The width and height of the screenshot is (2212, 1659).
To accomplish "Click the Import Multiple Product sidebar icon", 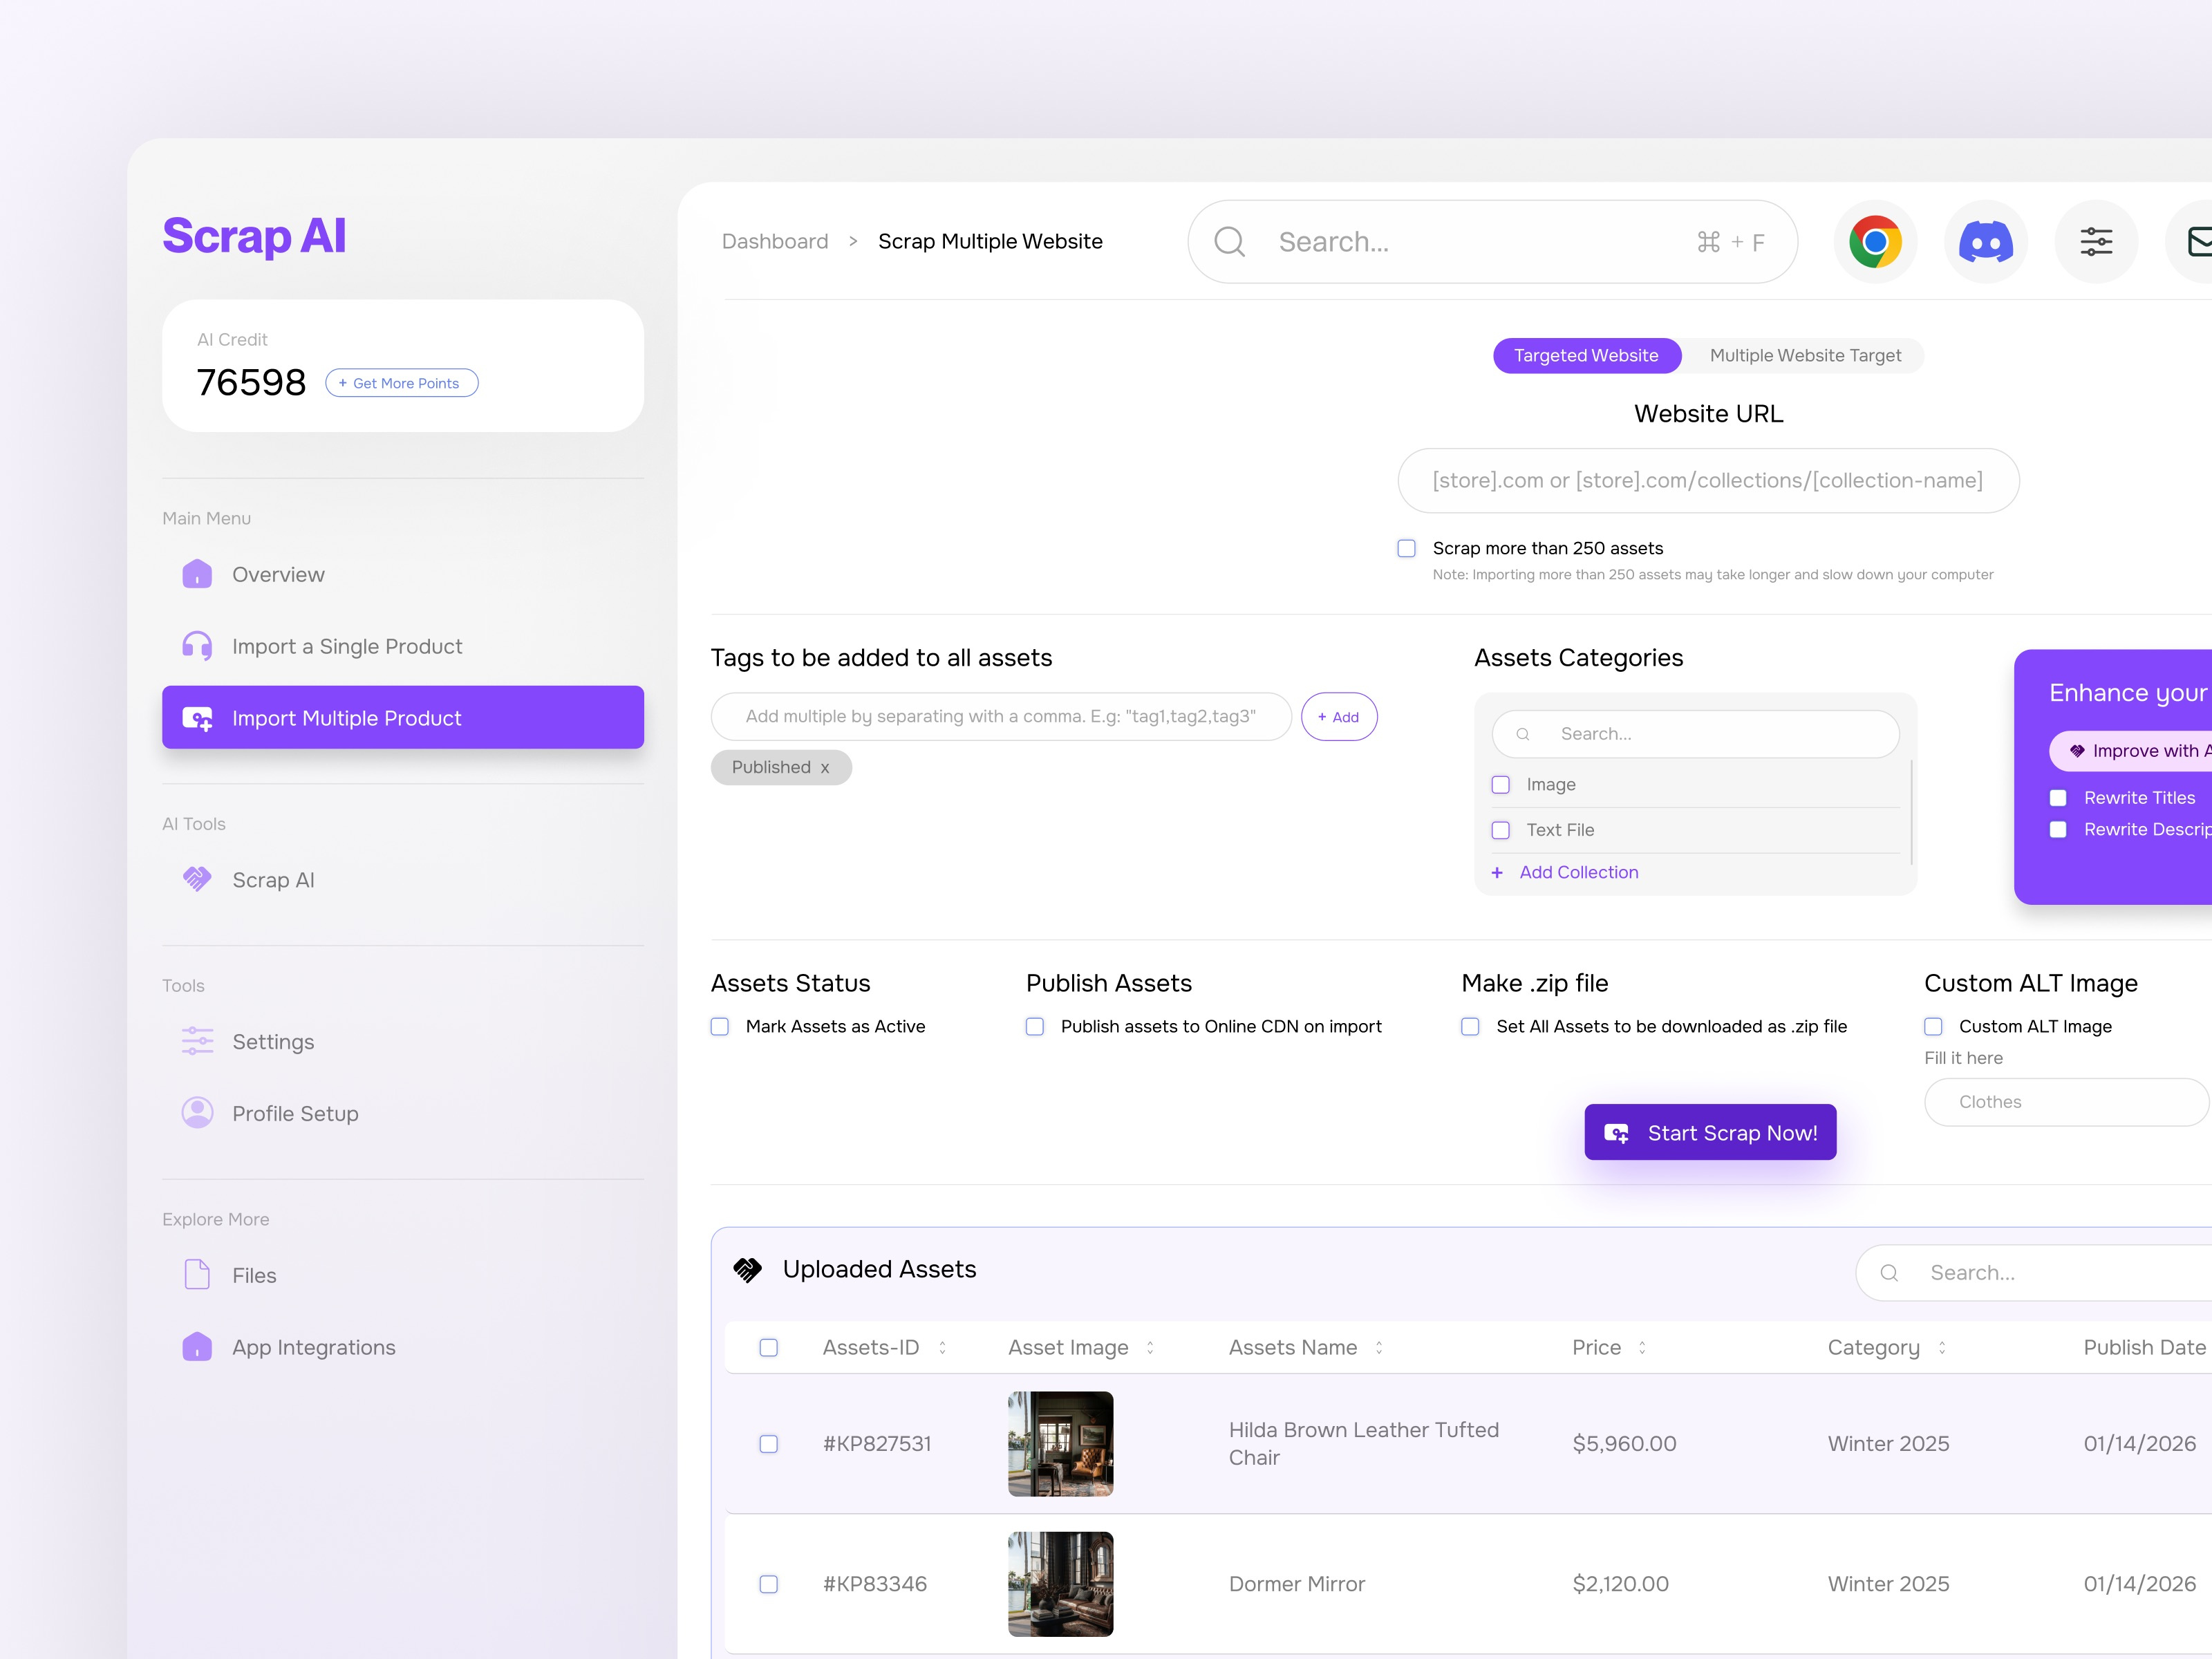I will coord(197,718).
